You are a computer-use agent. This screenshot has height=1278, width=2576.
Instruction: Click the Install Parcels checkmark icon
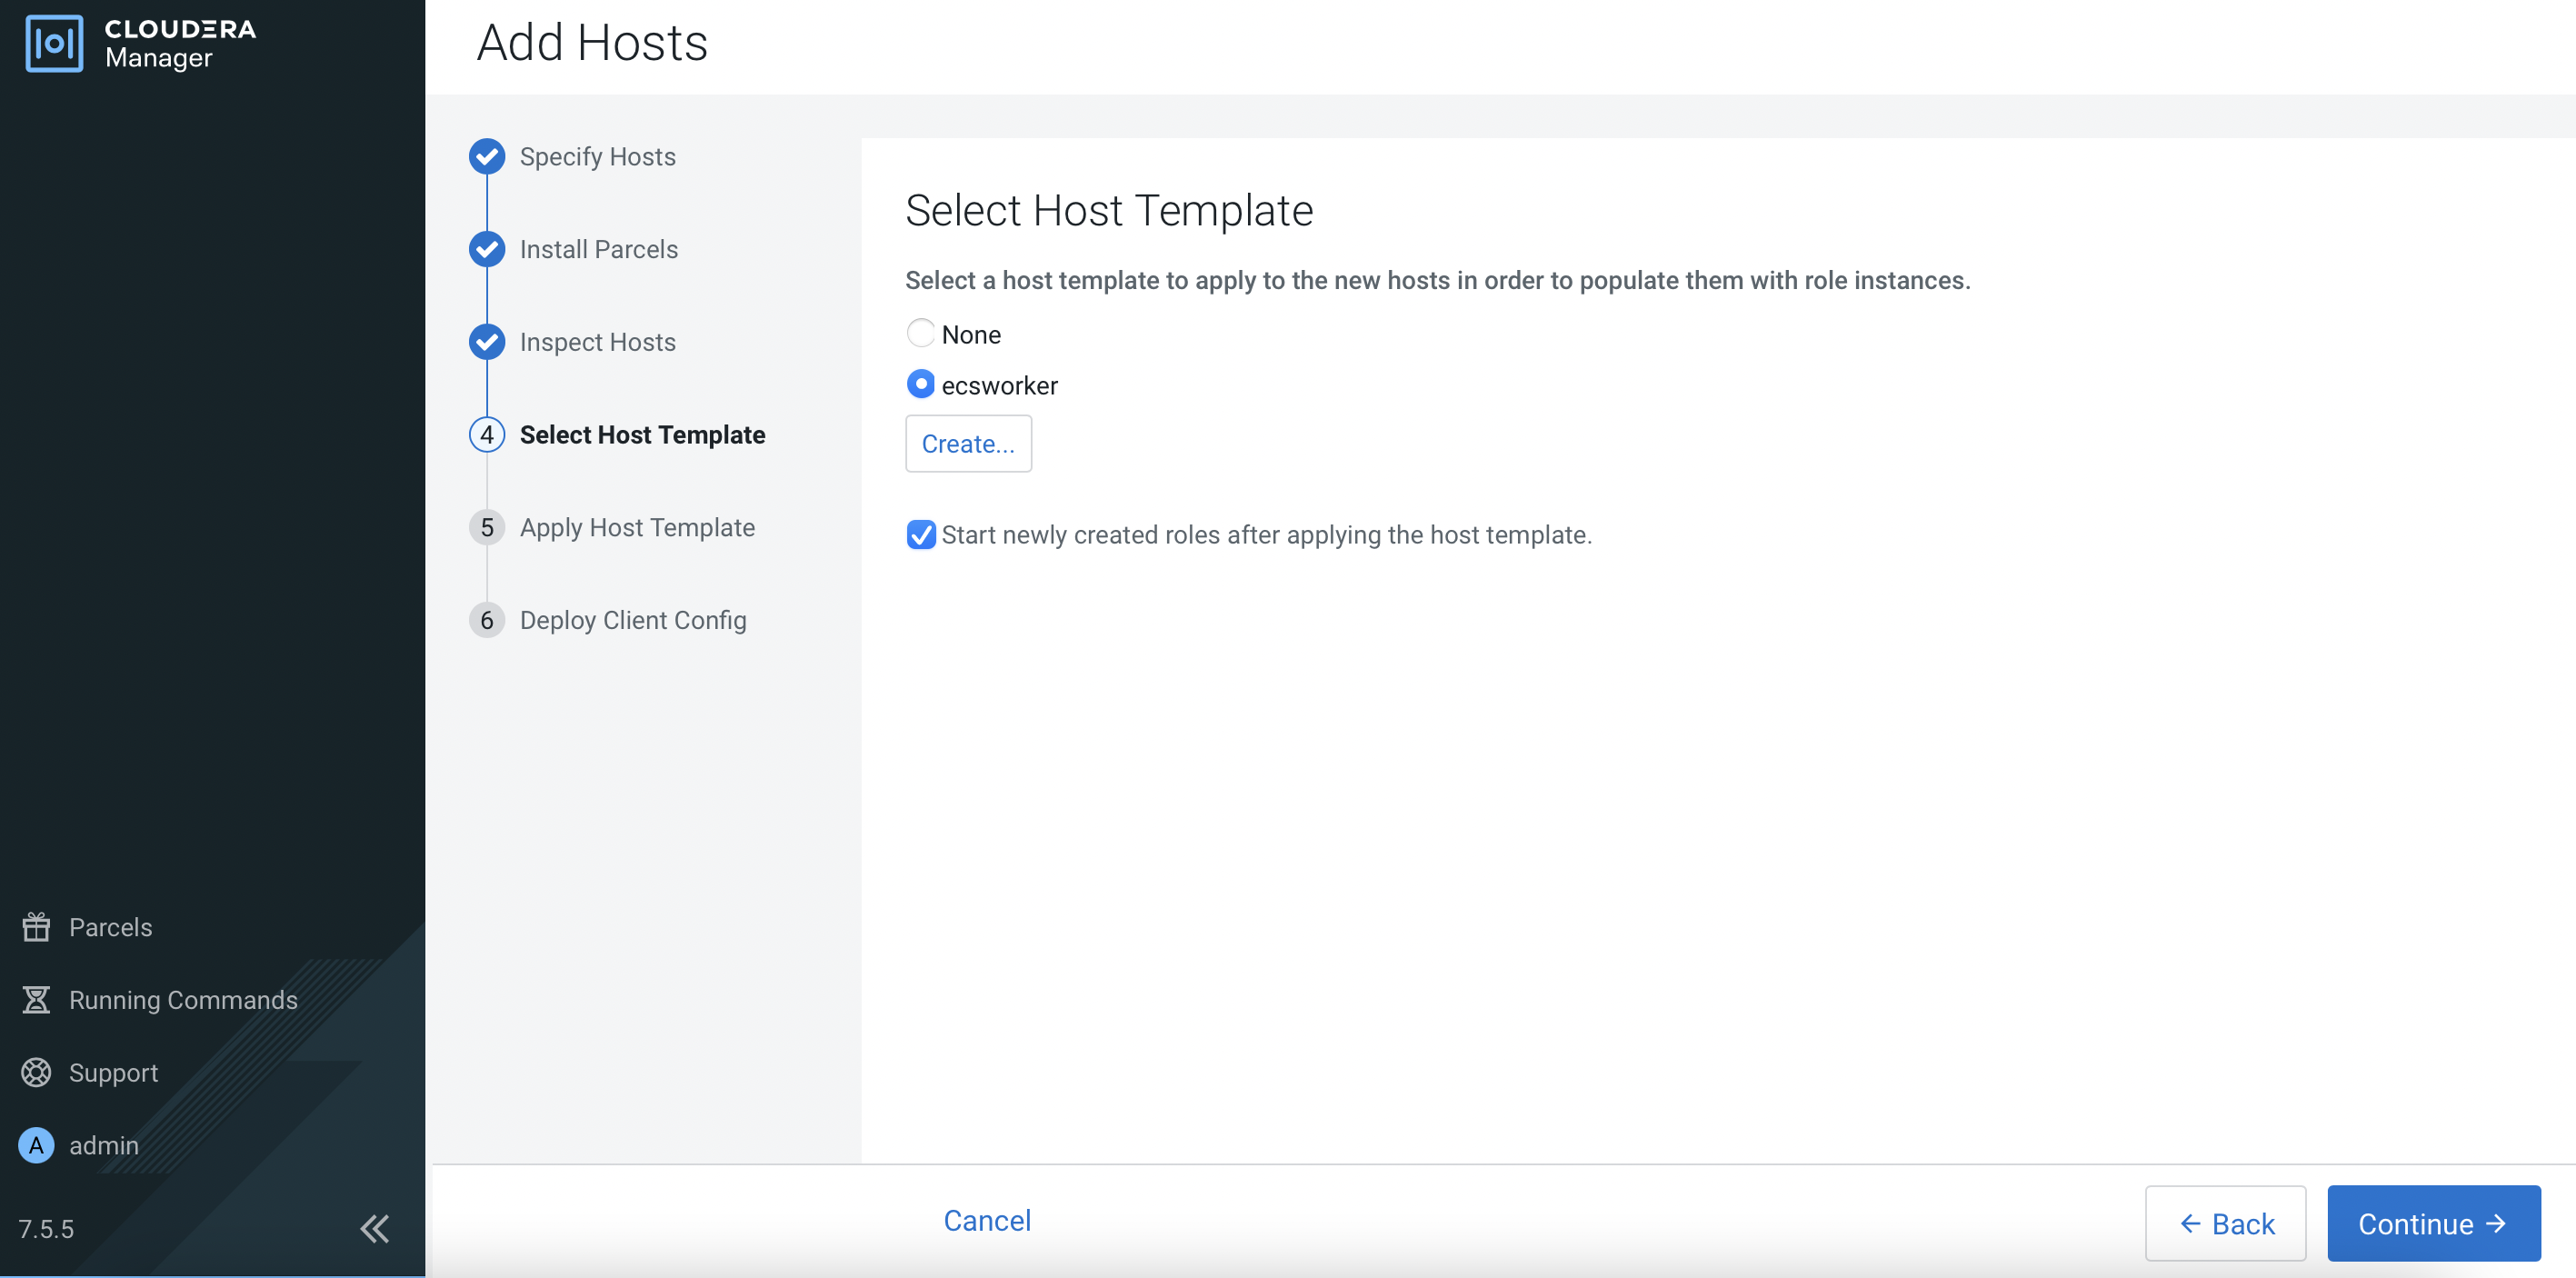coord(487,249)
